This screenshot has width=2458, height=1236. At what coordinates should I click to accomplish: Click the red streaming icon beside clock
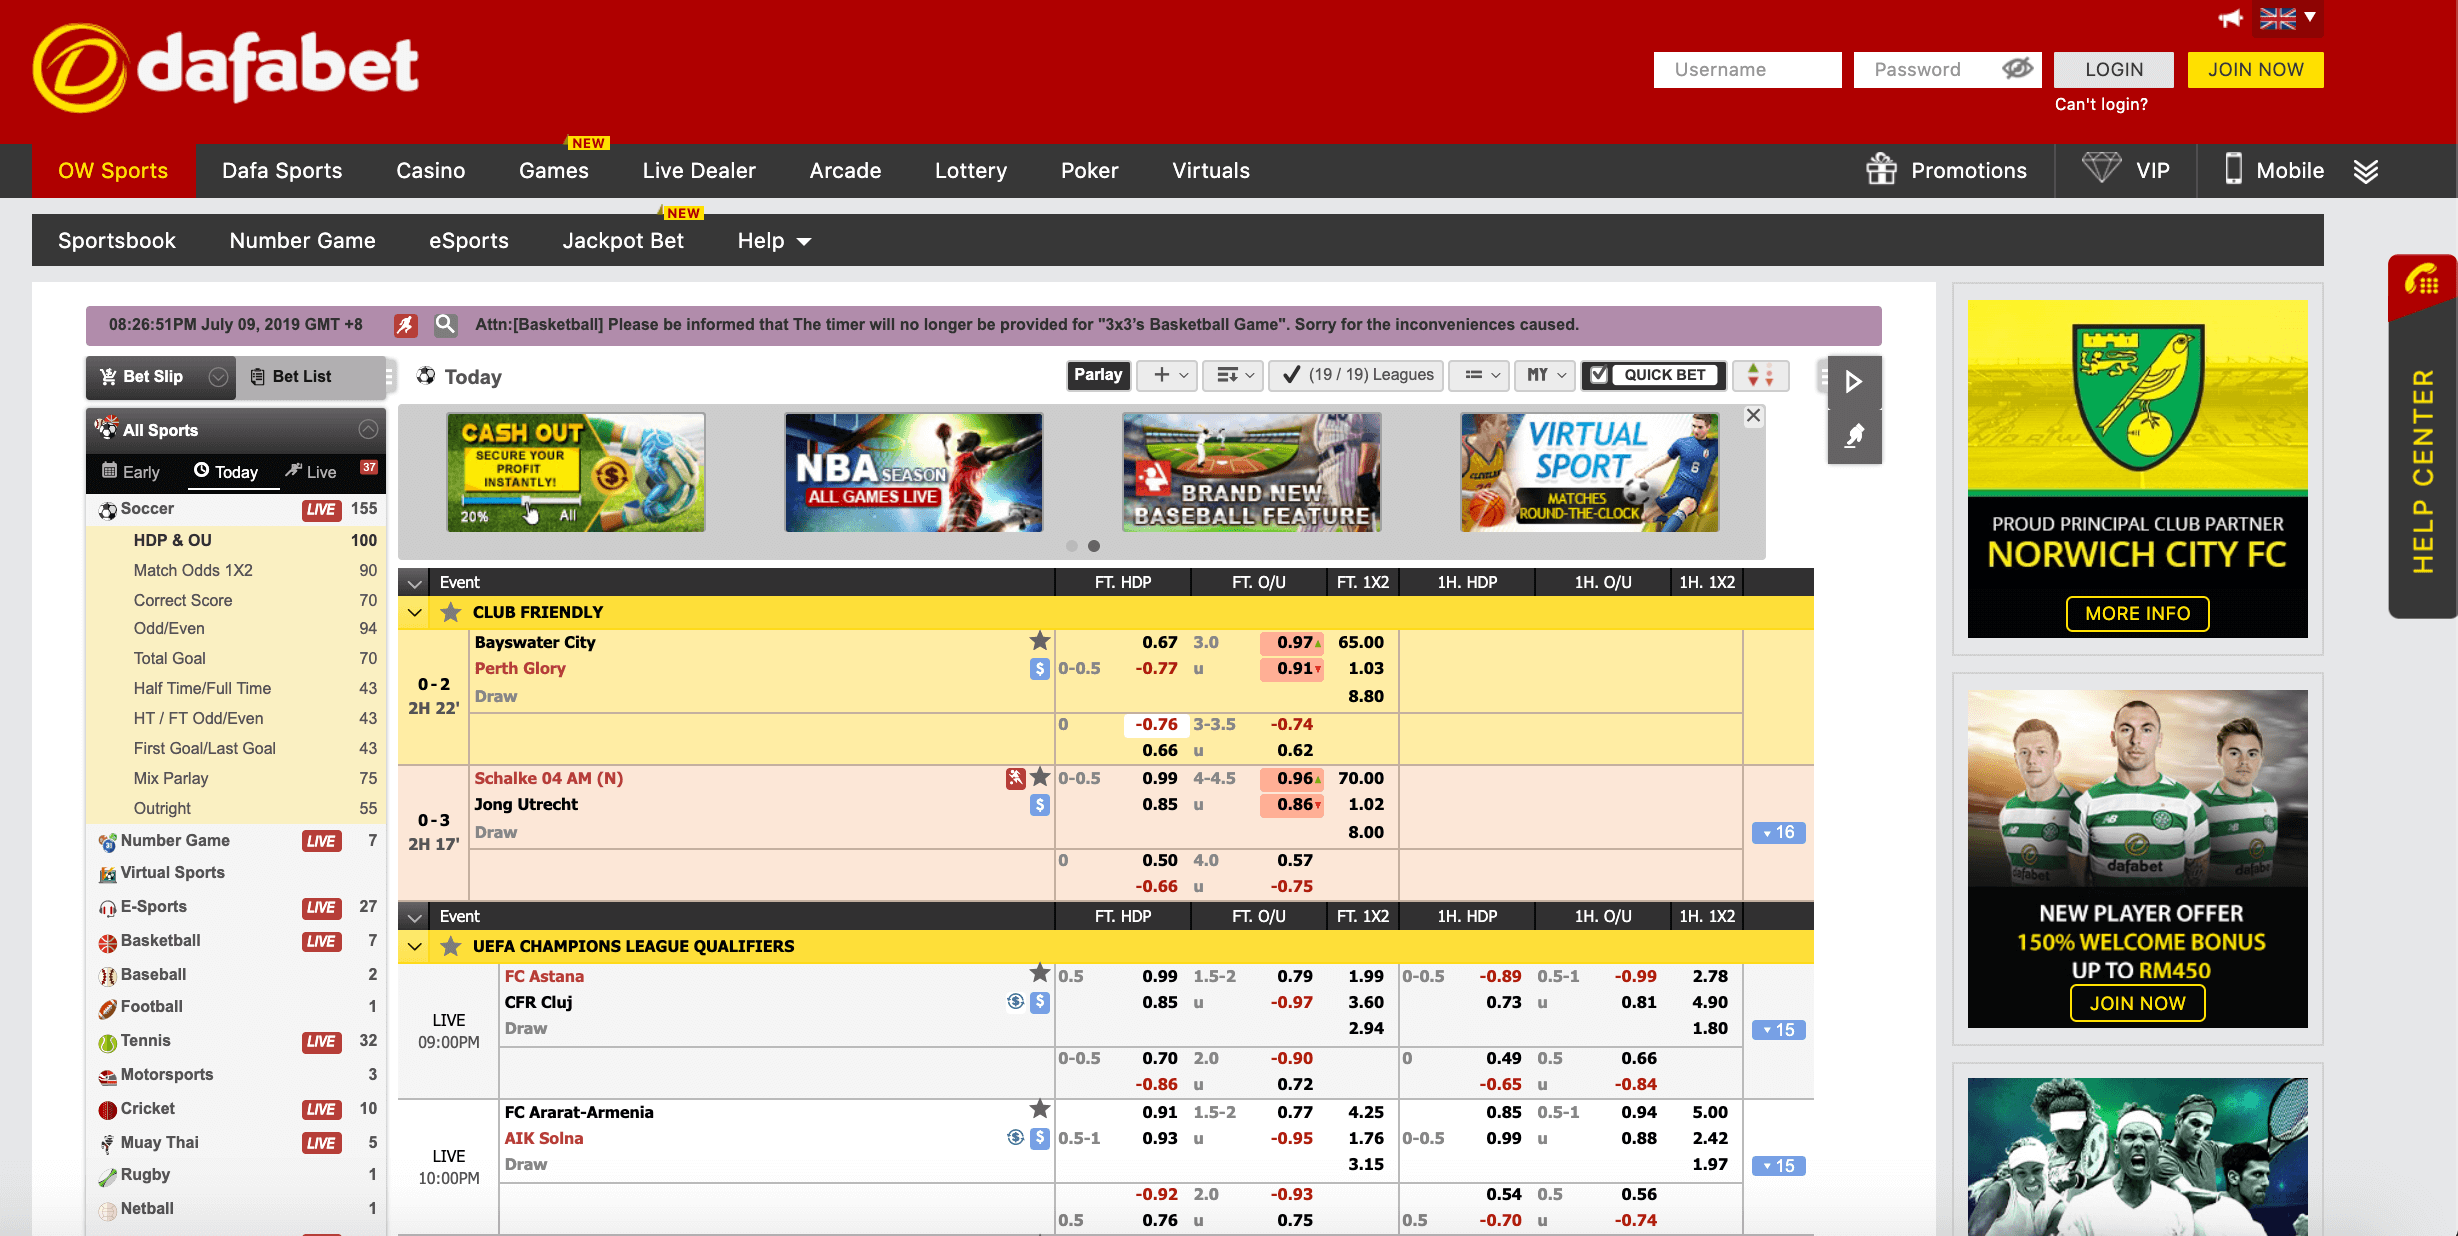[x=405, y=324]
